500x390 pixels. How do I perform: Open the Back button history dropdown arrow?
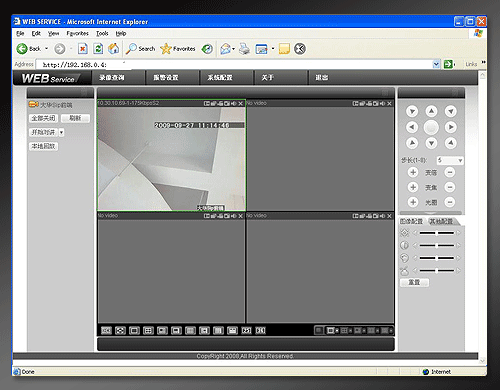46,49
